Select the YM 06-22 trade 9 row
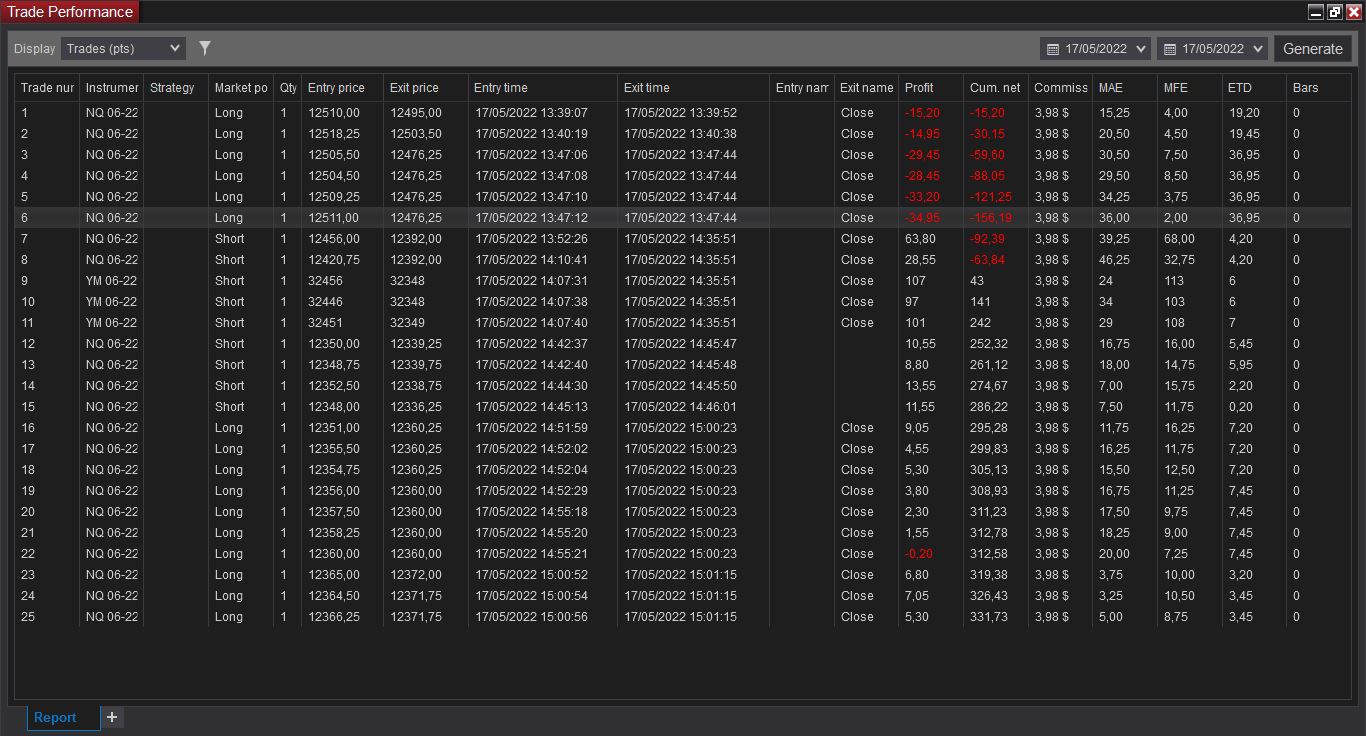 coord(400,281)
